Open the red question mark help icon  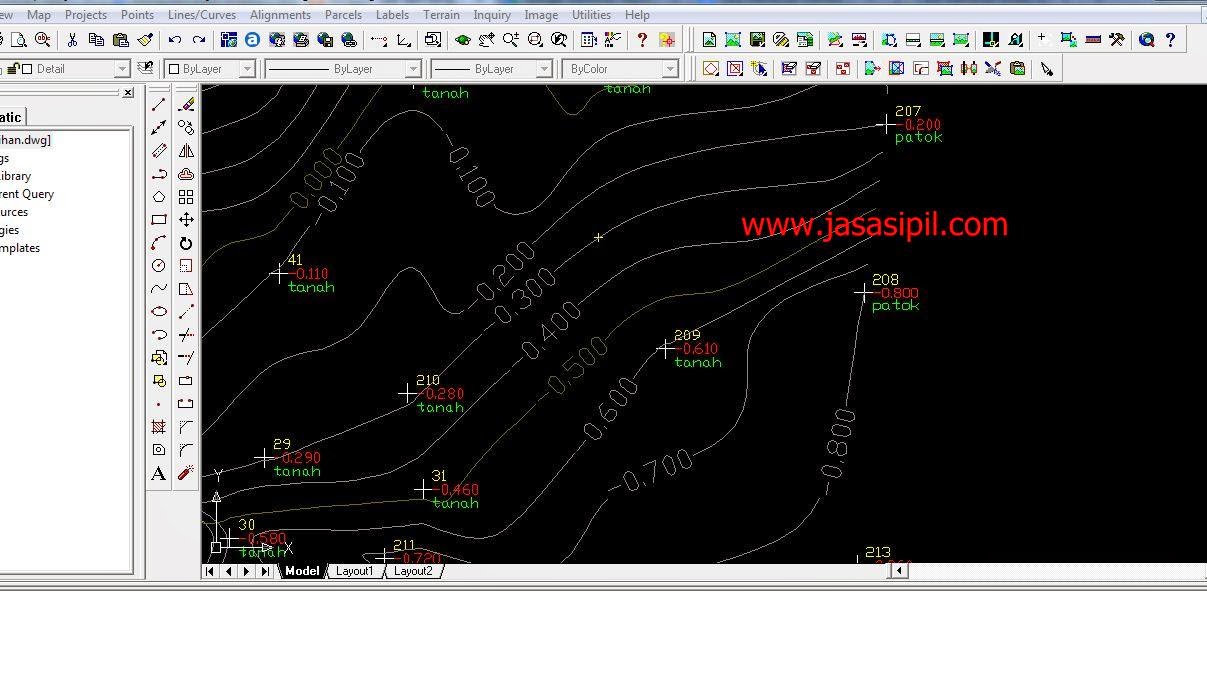pyautogui.click(x=642, y=40)
